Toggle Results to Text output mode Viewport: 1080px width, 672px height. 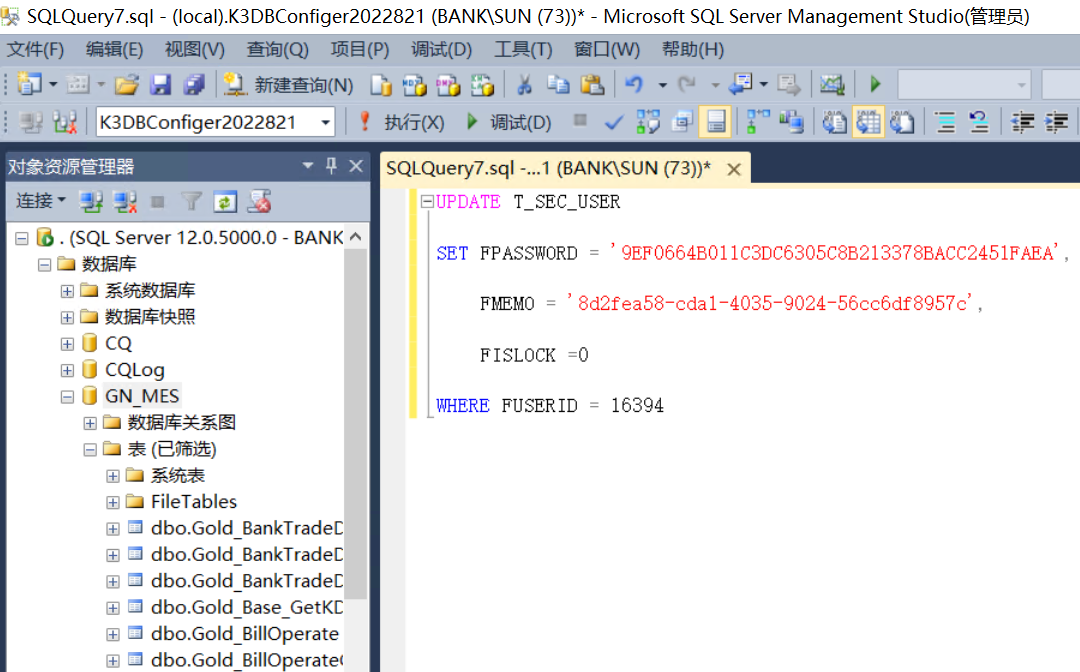[834, 122]
